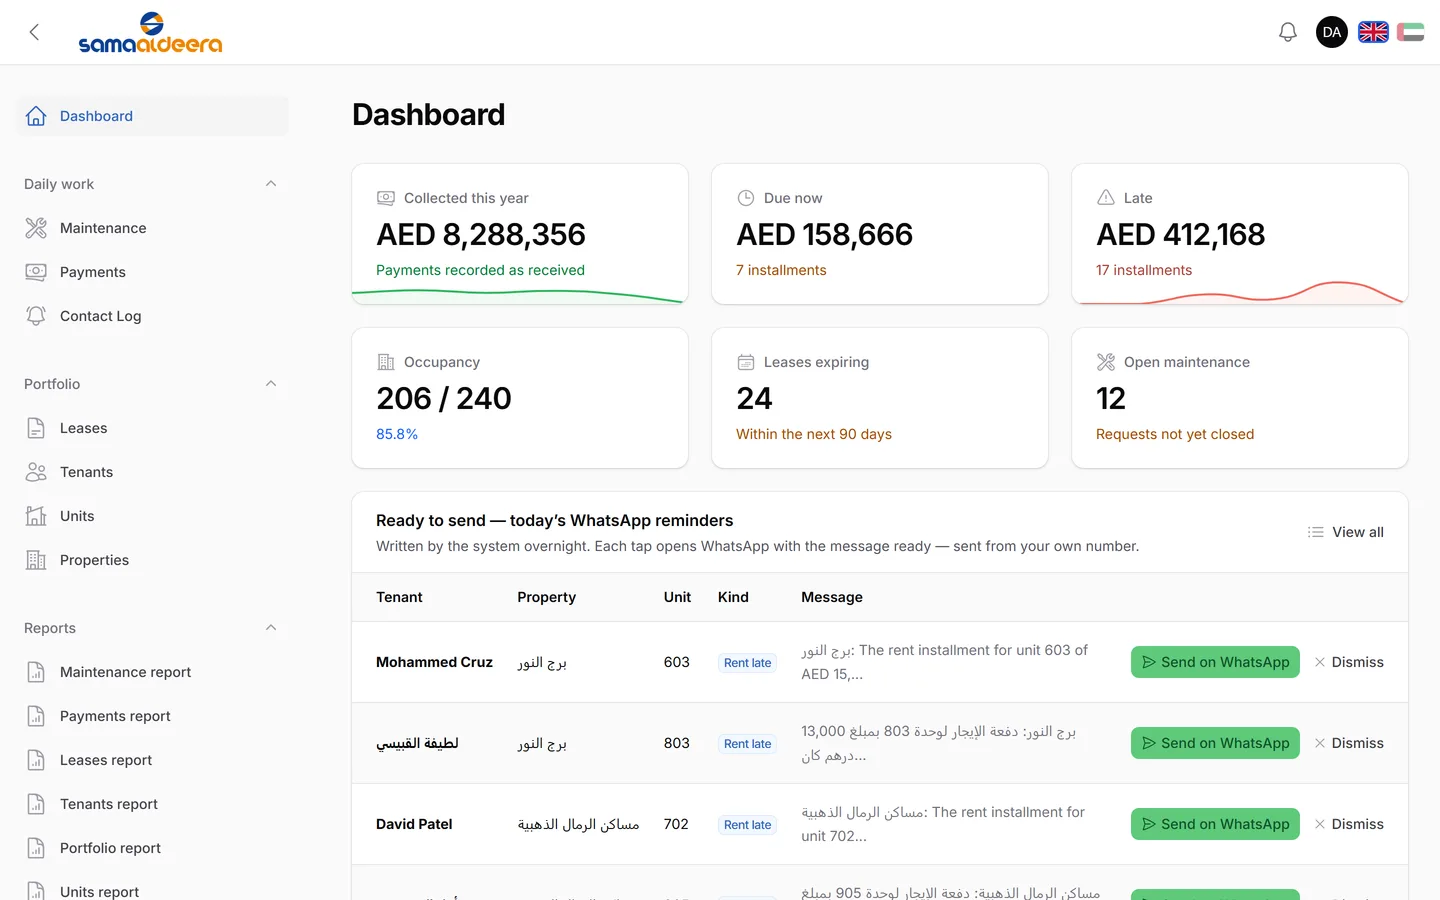
Task: Open Portfolio report in sidebar
Action: click(152, 848)
